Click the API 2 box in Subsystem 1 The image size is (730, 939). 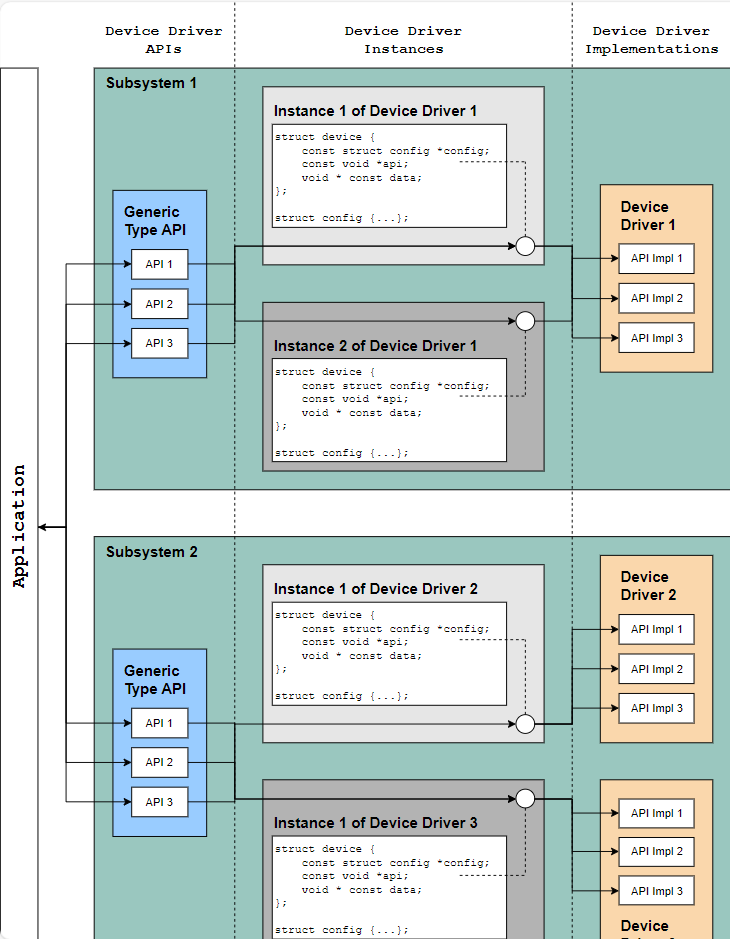pos(159,304)
